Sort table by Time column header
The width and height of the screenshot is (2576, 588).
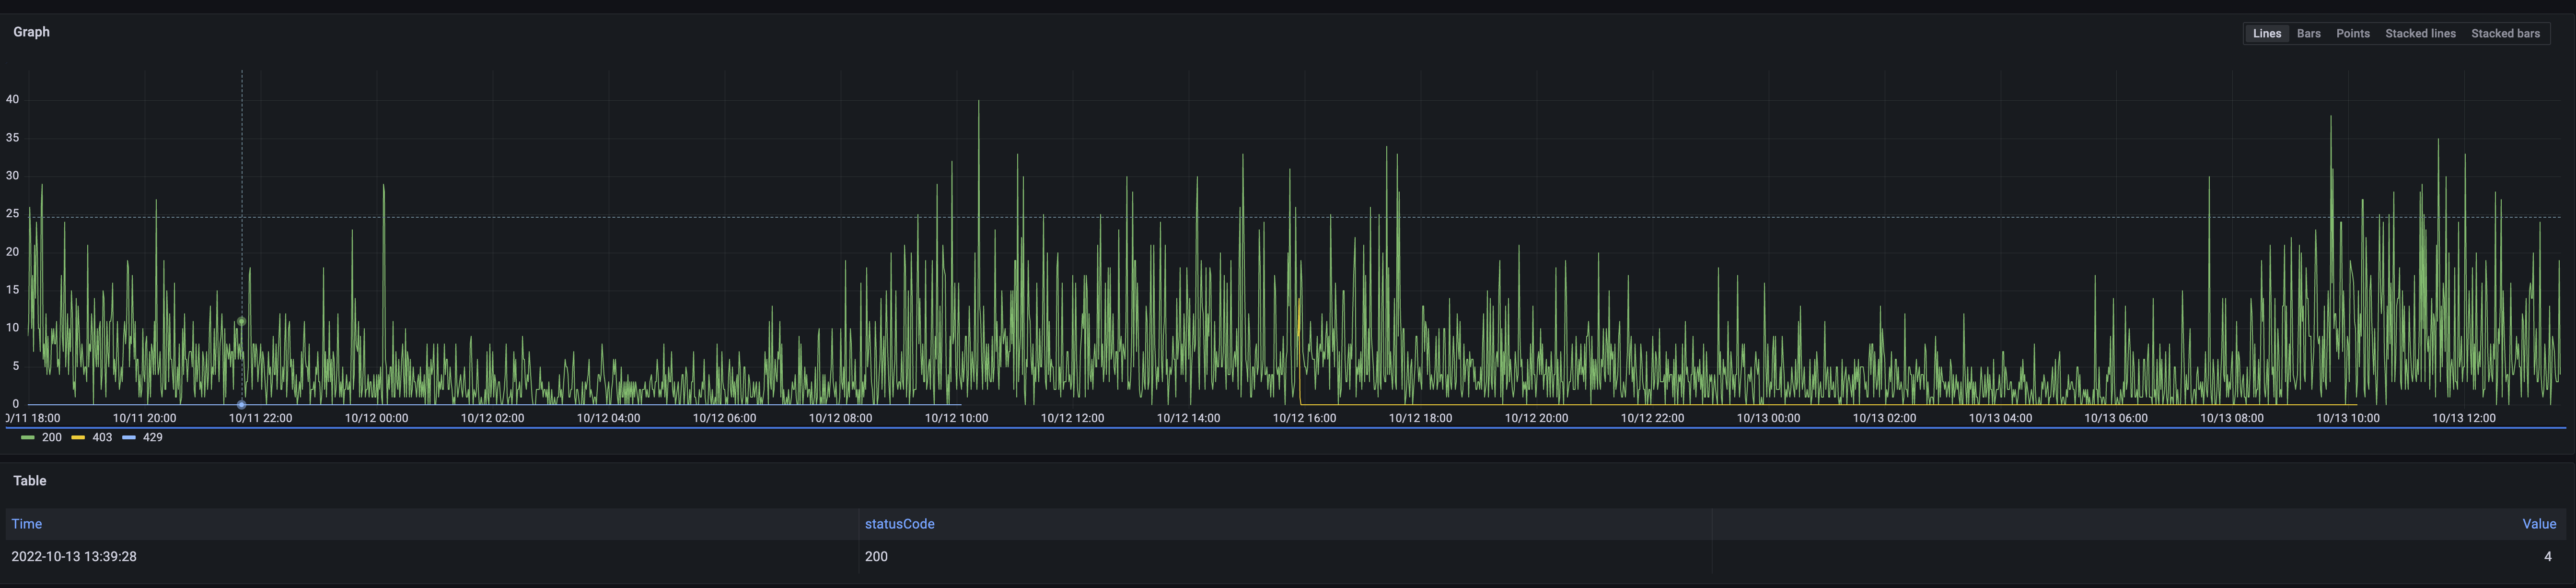[27, 524]
